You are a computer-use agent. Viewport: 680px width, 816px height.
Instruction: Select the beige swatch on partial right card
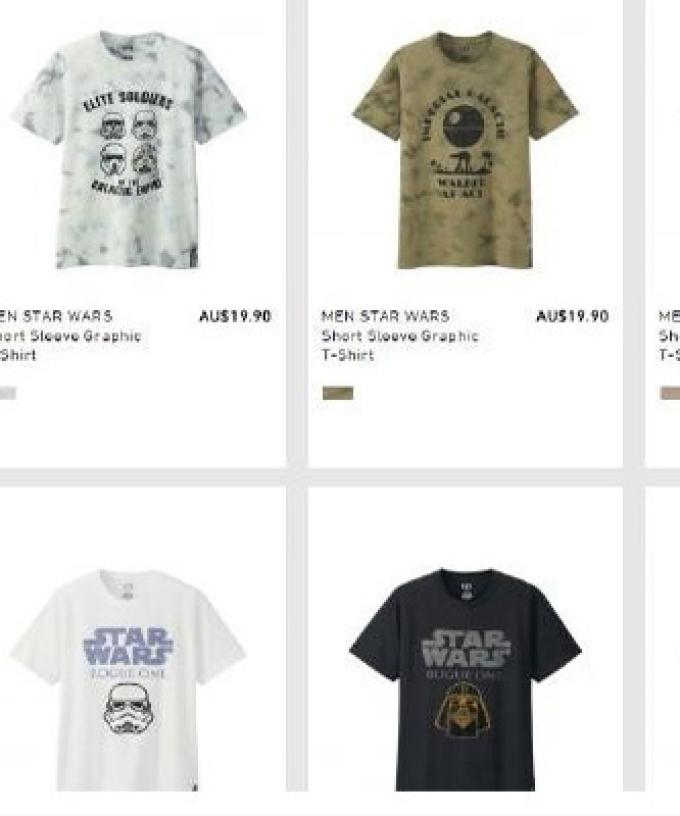(x=670, y=393)
